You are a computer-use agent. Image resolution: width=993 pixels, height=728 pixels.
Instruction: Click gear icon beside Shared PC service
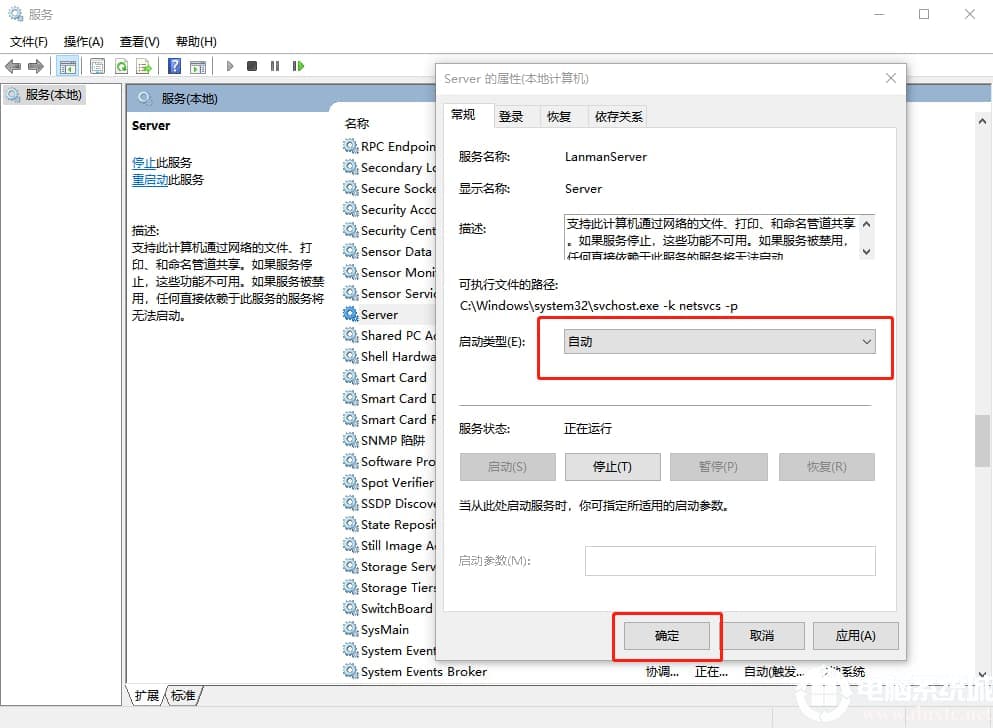(350, 336)
